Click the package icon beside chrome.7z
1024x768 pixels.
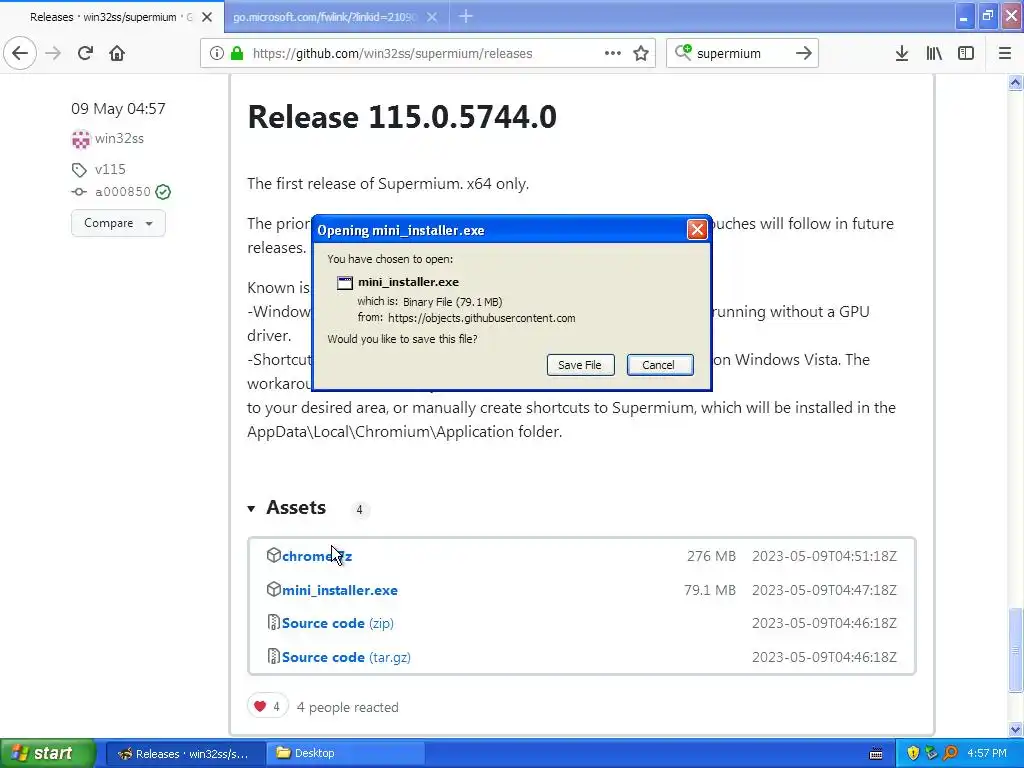(274, 555)
